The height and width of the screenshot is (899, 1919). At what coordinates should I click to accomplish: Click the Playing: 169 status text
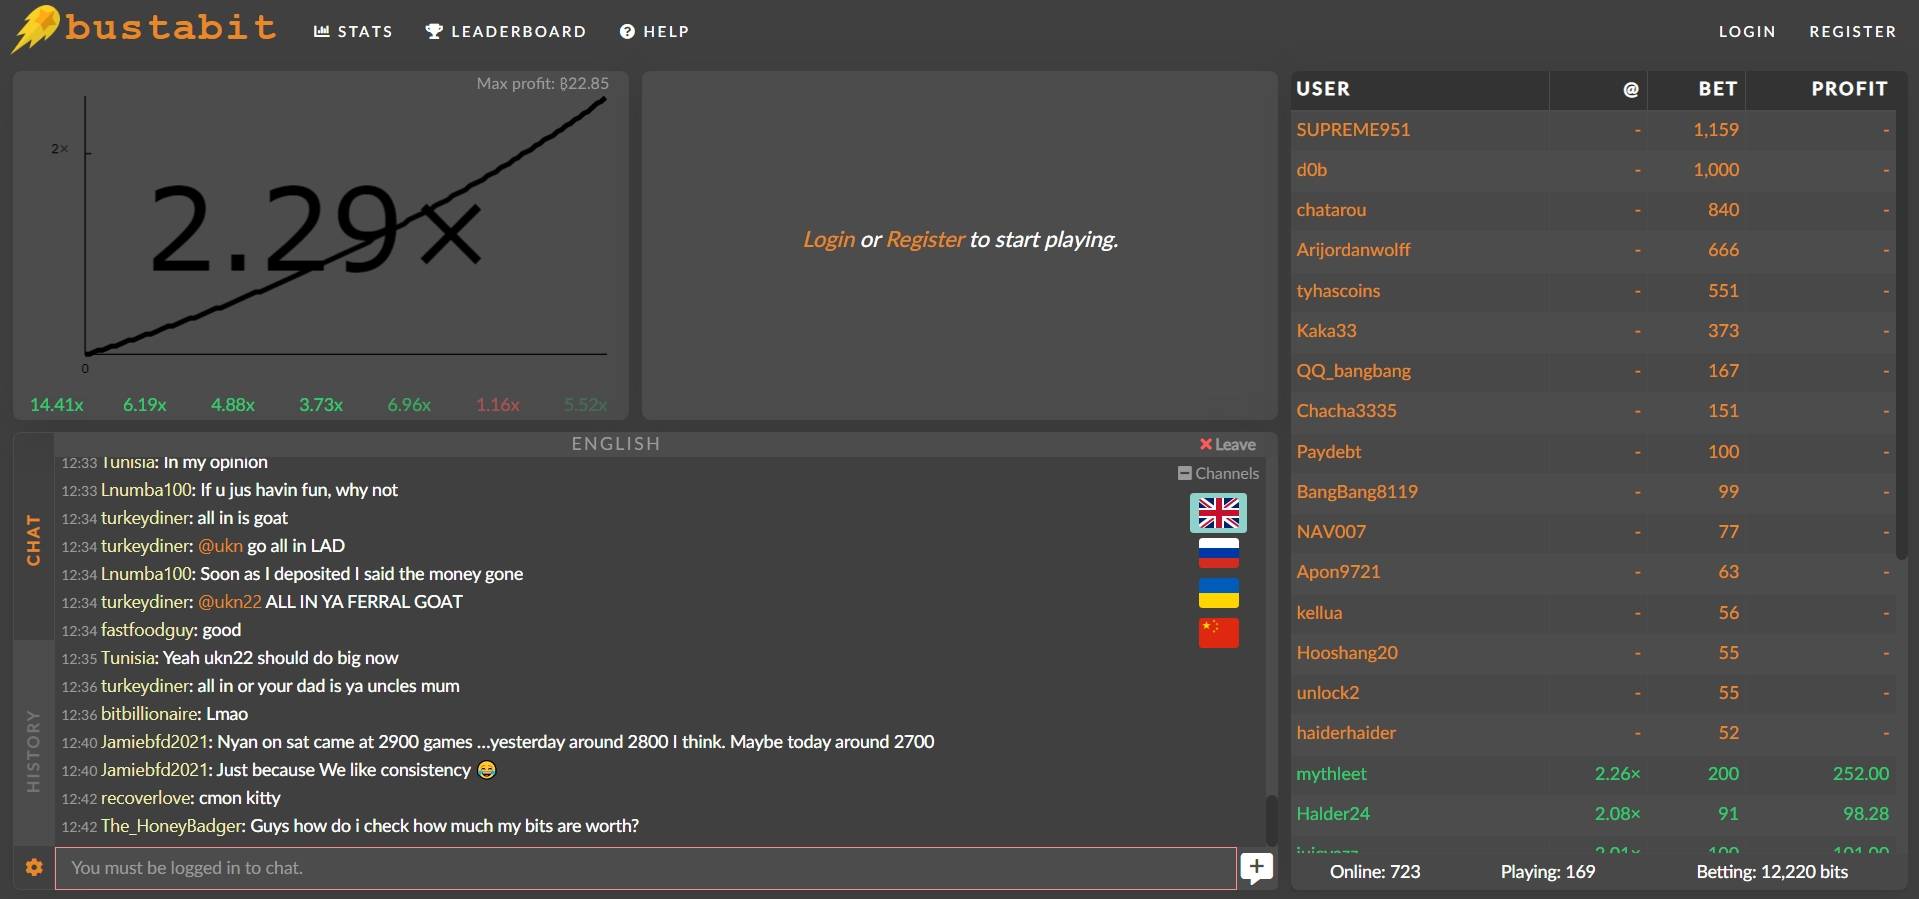coord(1548,872)
